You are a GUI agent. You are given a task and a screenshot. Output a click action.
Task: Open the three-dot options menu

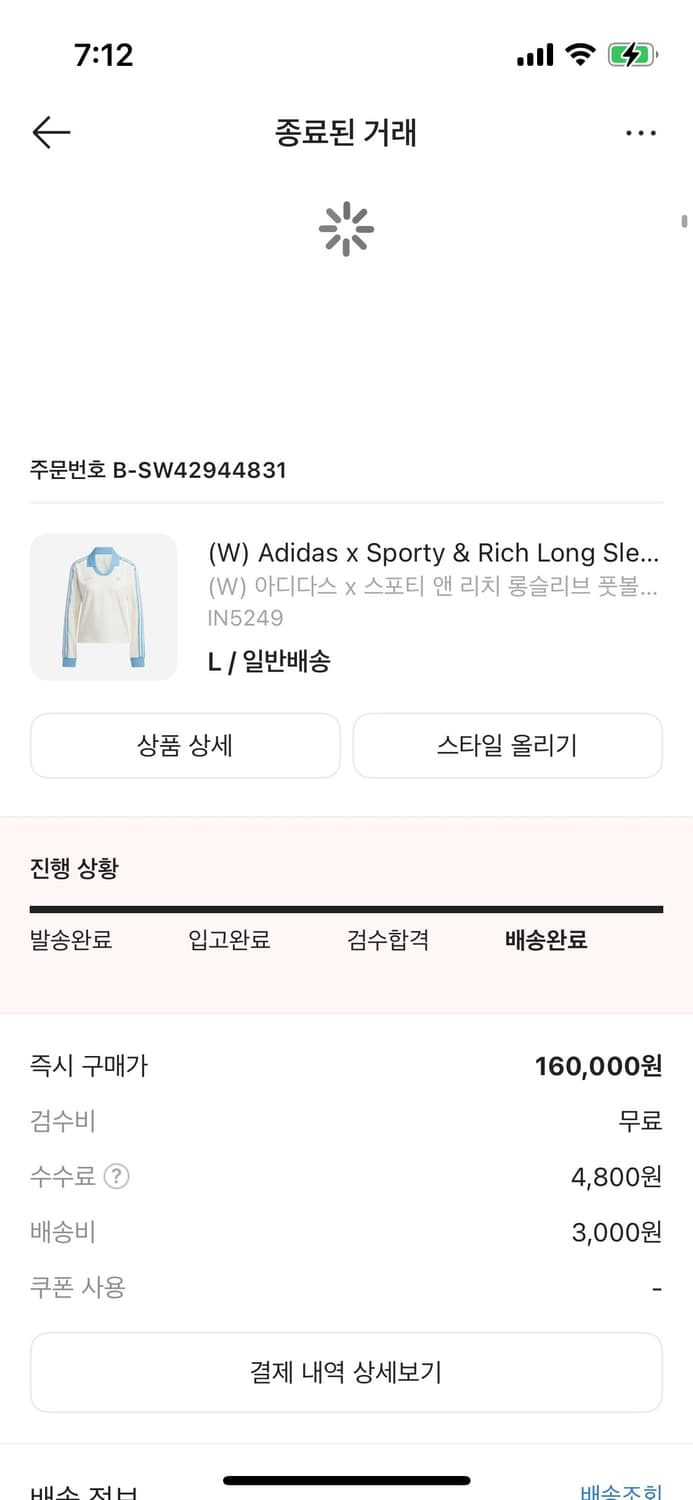640,132
